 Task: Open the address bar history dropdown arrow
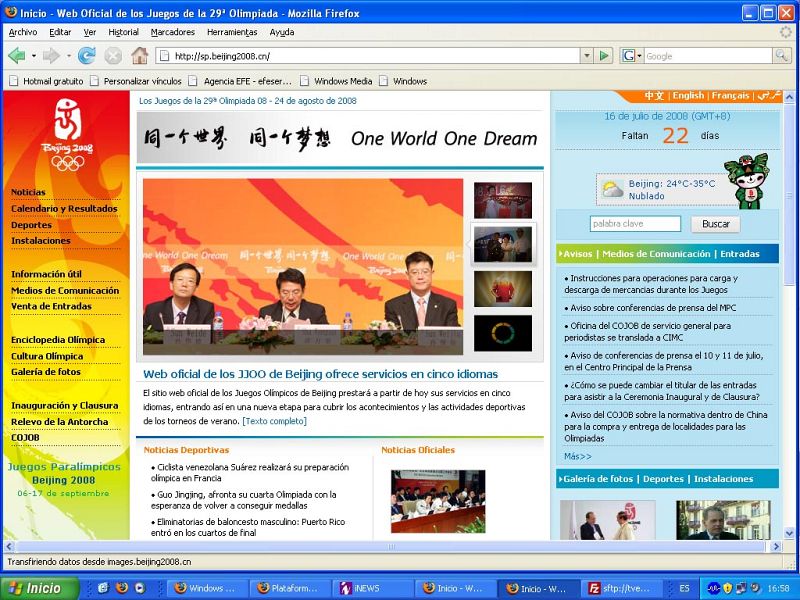[x=586, y=56]
